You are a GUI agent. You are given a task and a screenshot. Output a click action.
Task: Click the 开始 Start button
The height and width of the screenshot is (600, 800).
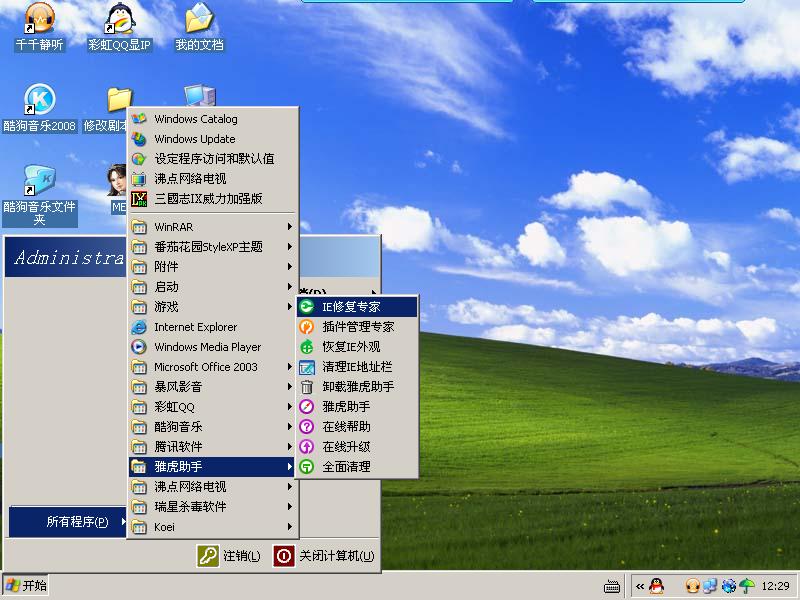[x=26, y=585]
